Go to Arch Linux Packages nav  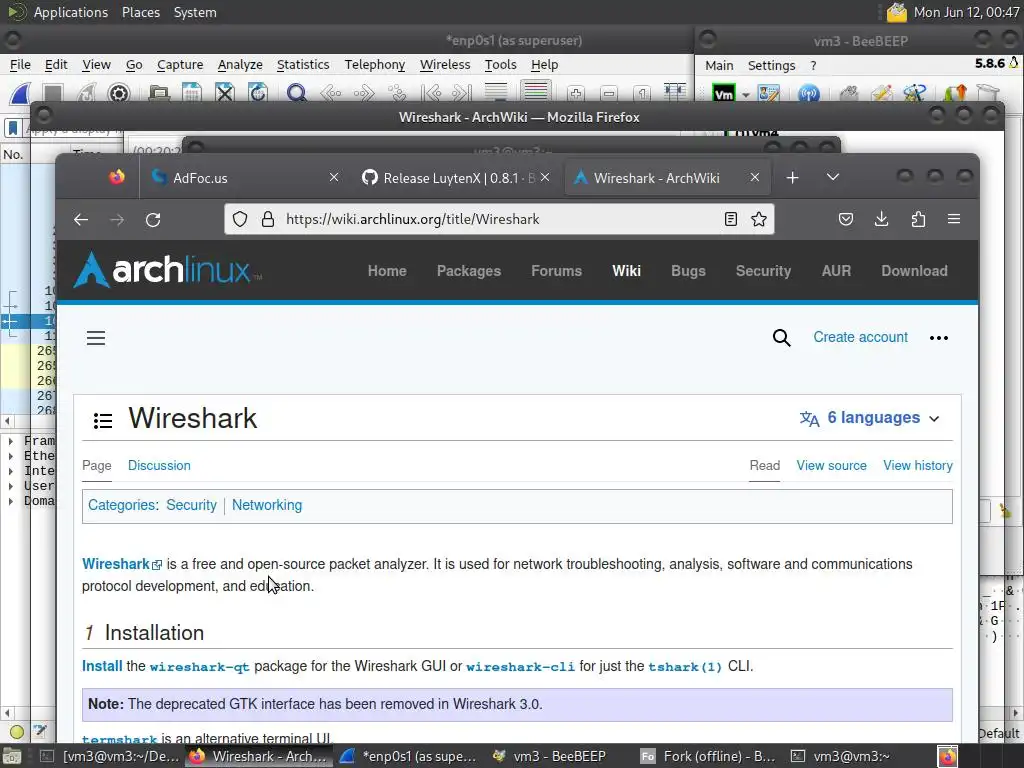pyautogui.click(x=469, y=271)
